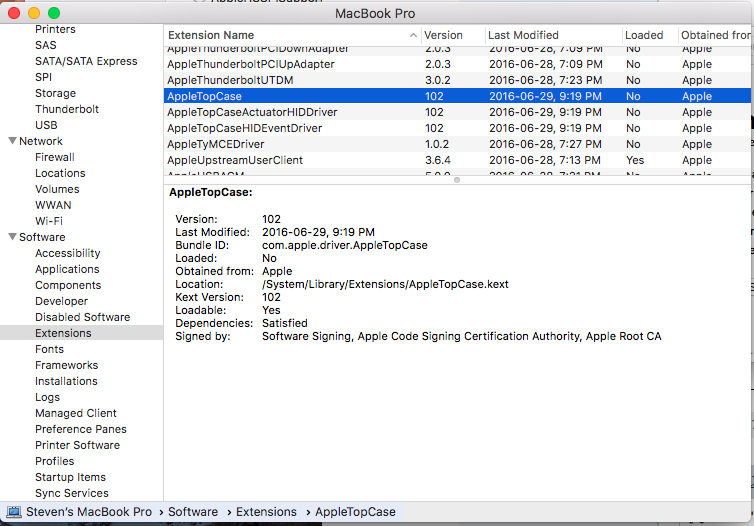Open Sync Services under Software
This screenshot has width=754, height=526.
[x=72, y=493]
